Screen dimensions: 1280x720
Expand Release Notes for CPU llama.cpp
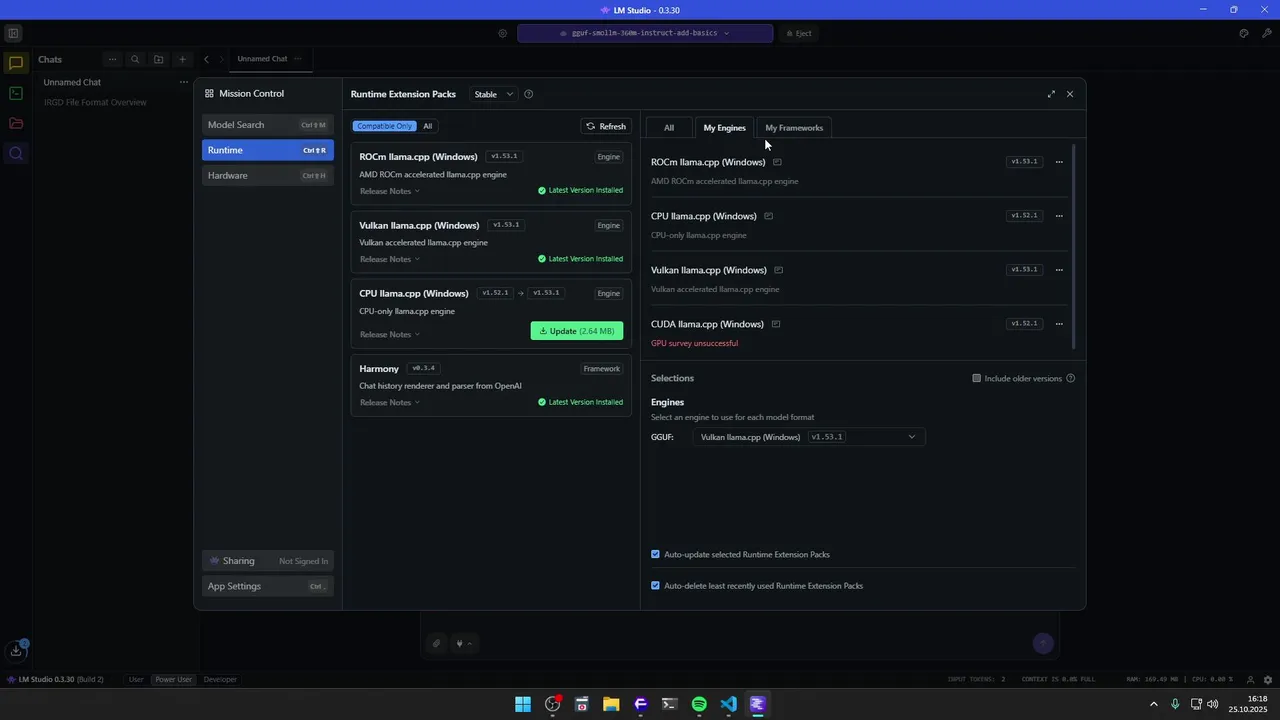tap(389, 334)
